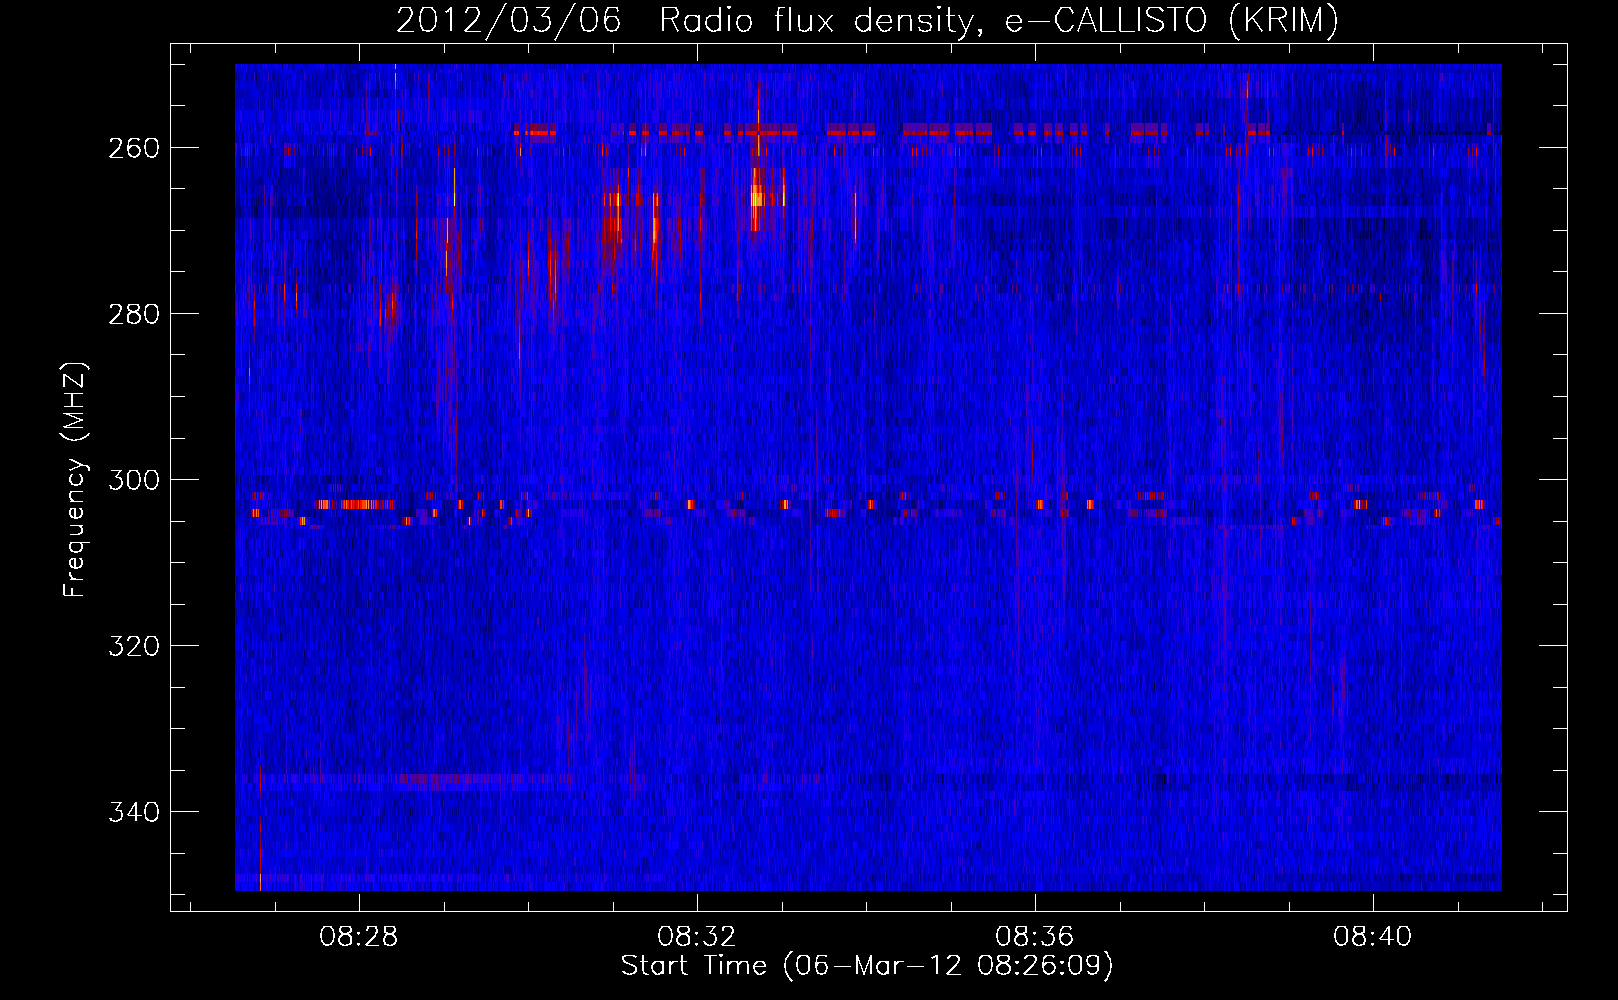Screen dimensions: 1618x1000
Task: Click the 300 frequency tick label
Action: click(133, 480)
